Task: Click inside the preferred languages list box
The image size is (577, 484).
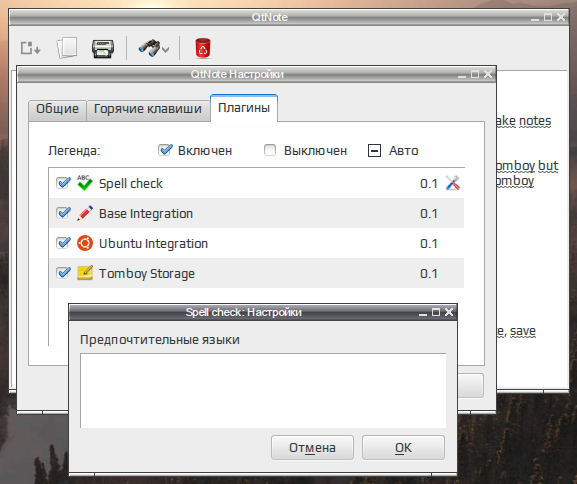Action: point(263,391)
